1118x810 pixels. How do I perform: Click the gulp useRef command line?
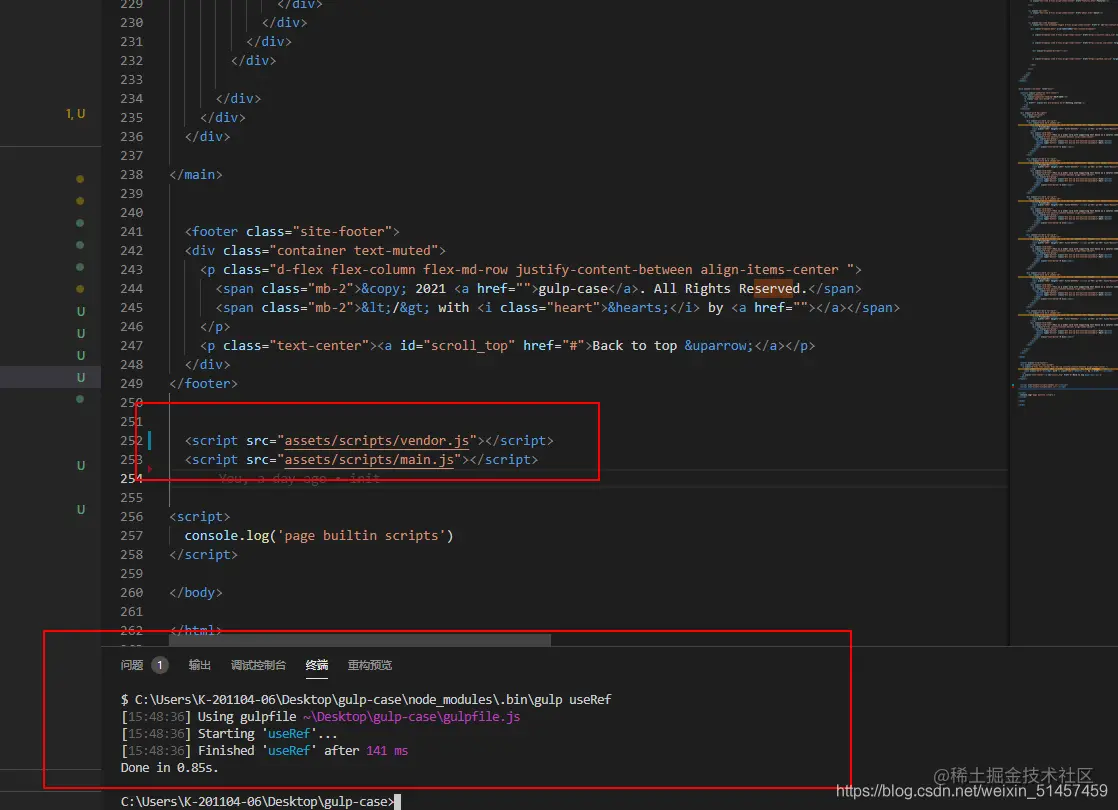366,699
